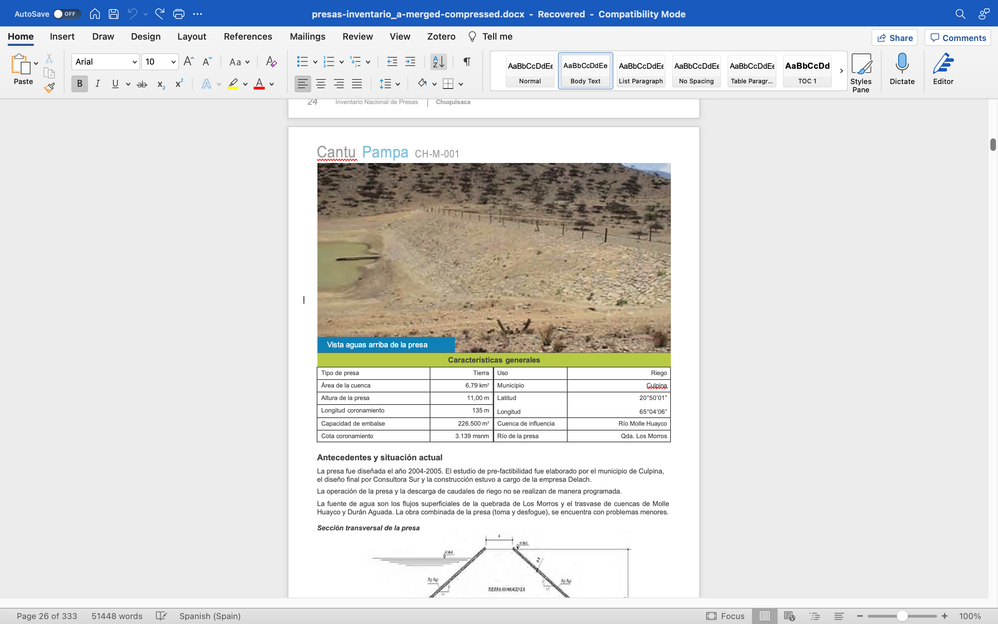Toggle show paragraph marks

point(467,62)
